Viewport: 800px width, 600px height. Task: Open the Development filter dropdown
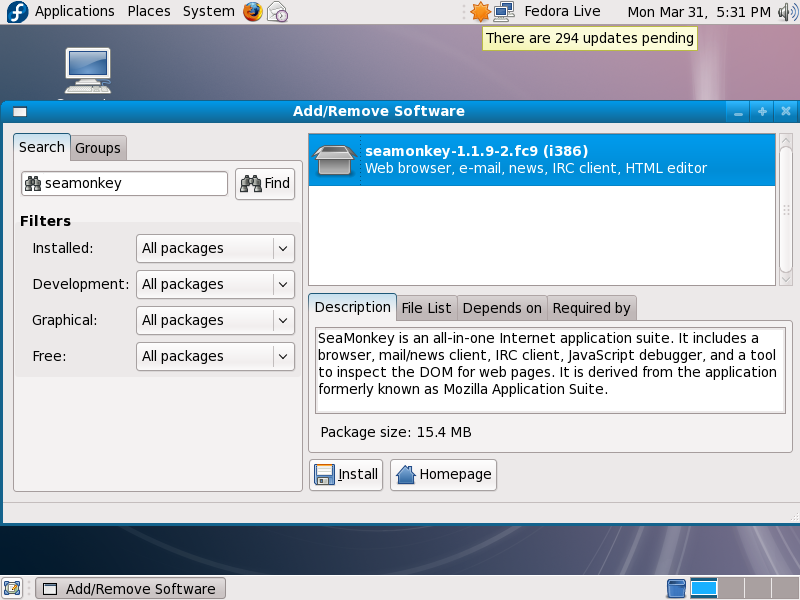point(215,284)
